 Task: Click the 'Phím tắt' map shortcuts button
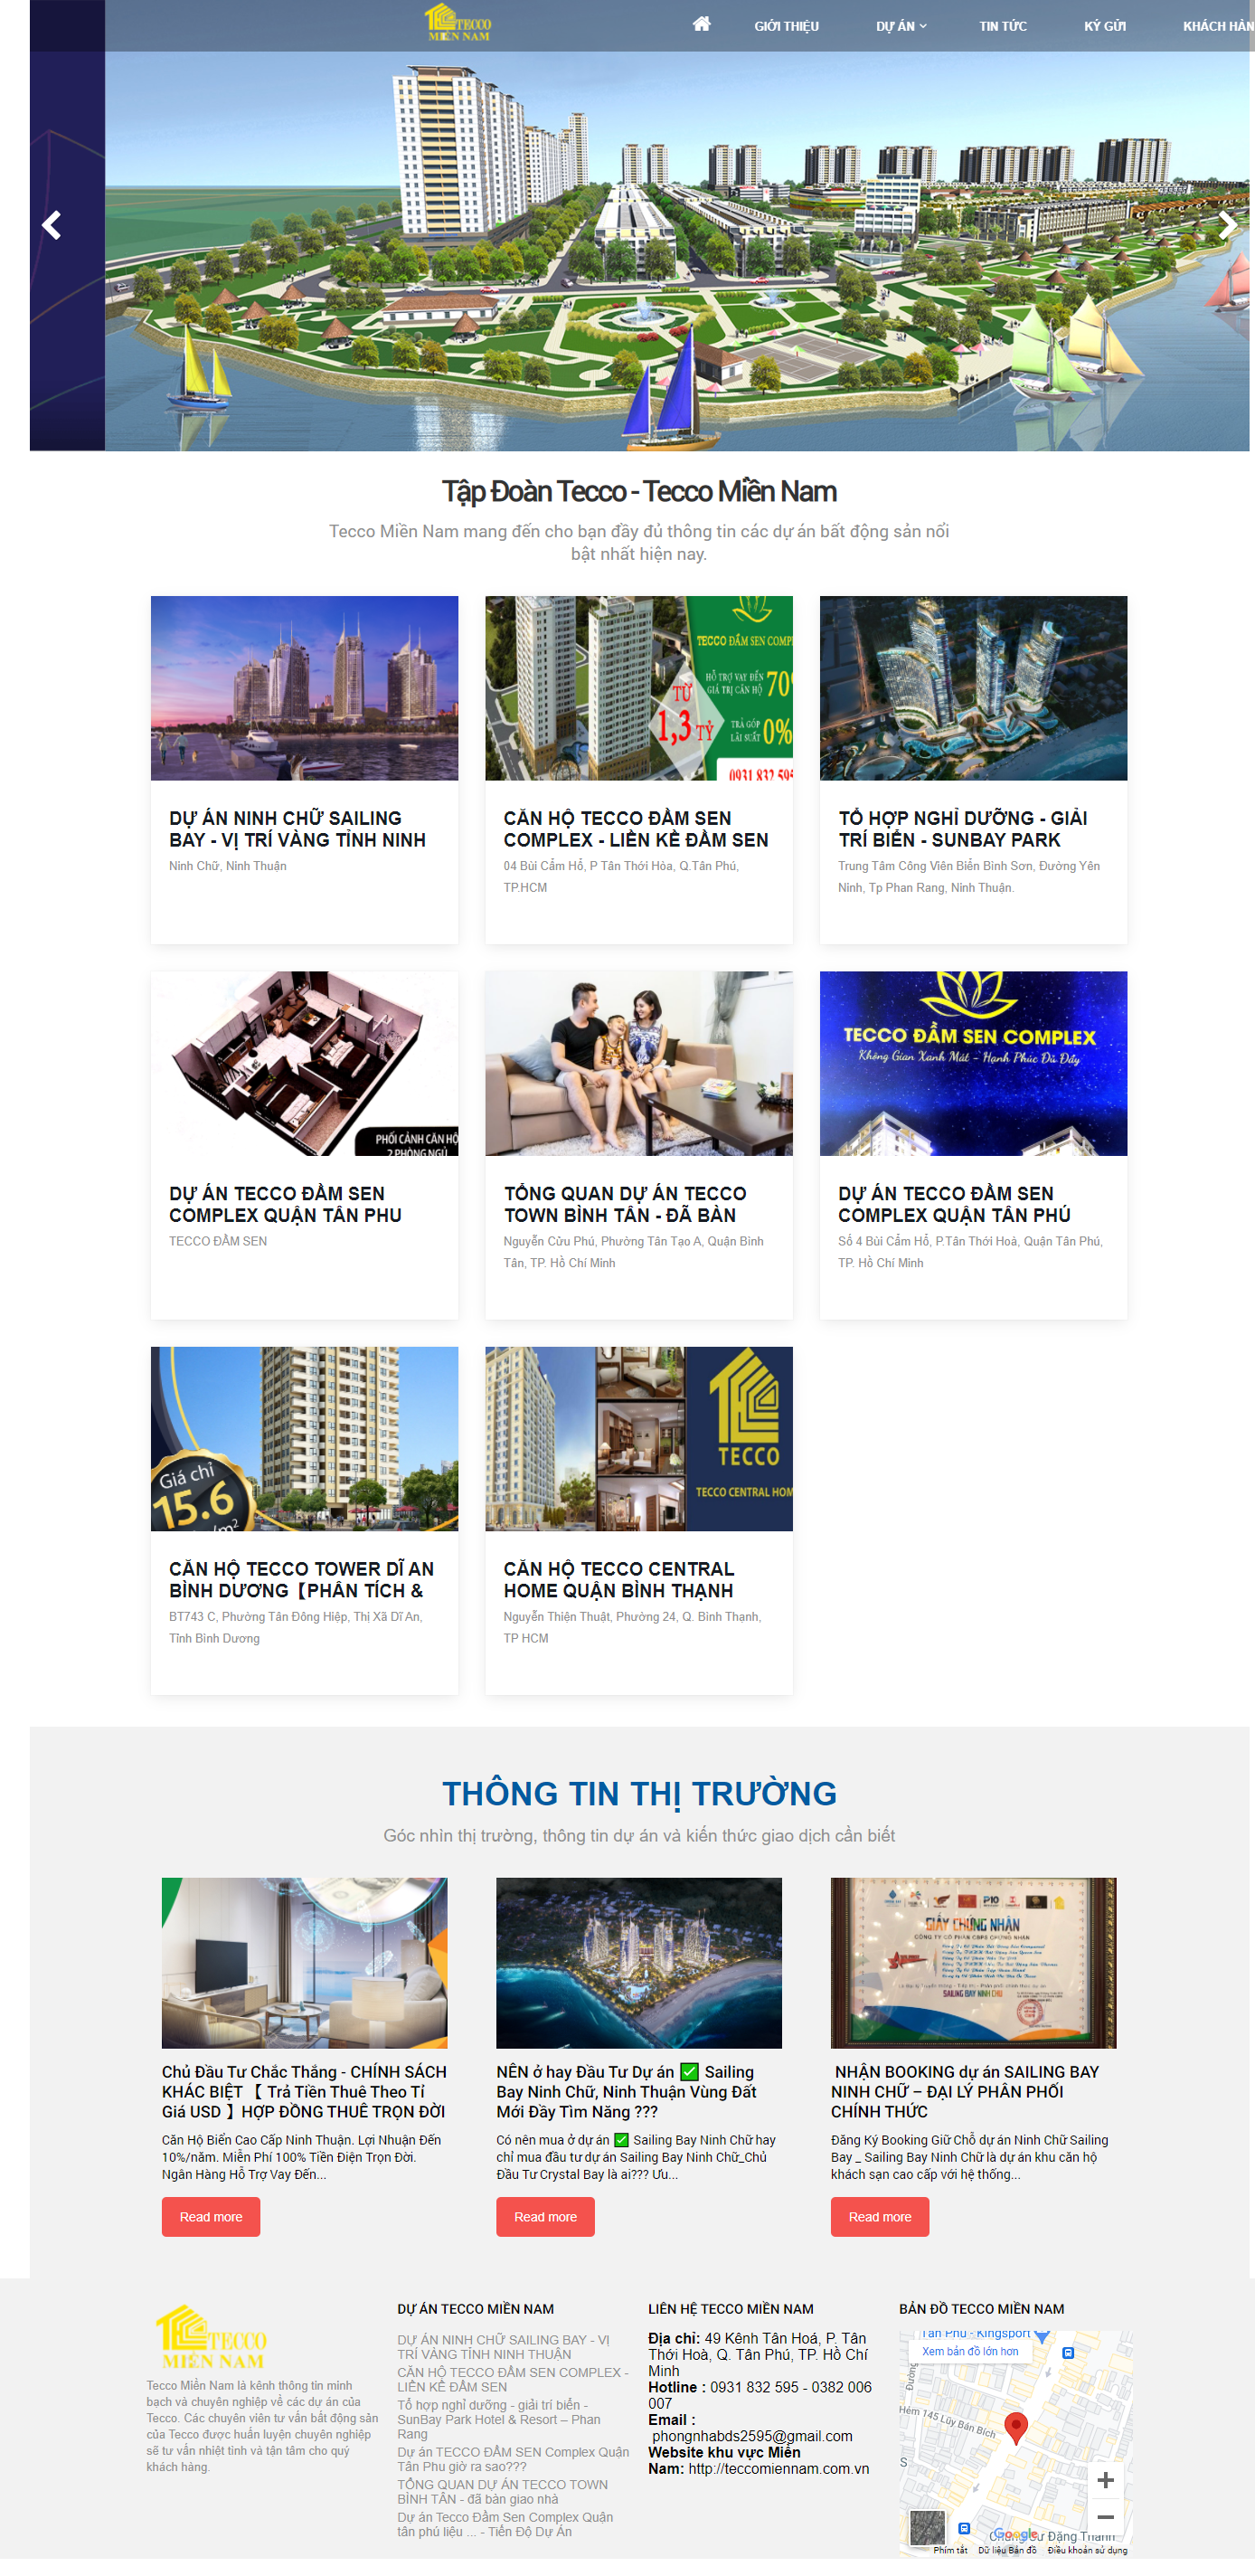(950, 2550)
